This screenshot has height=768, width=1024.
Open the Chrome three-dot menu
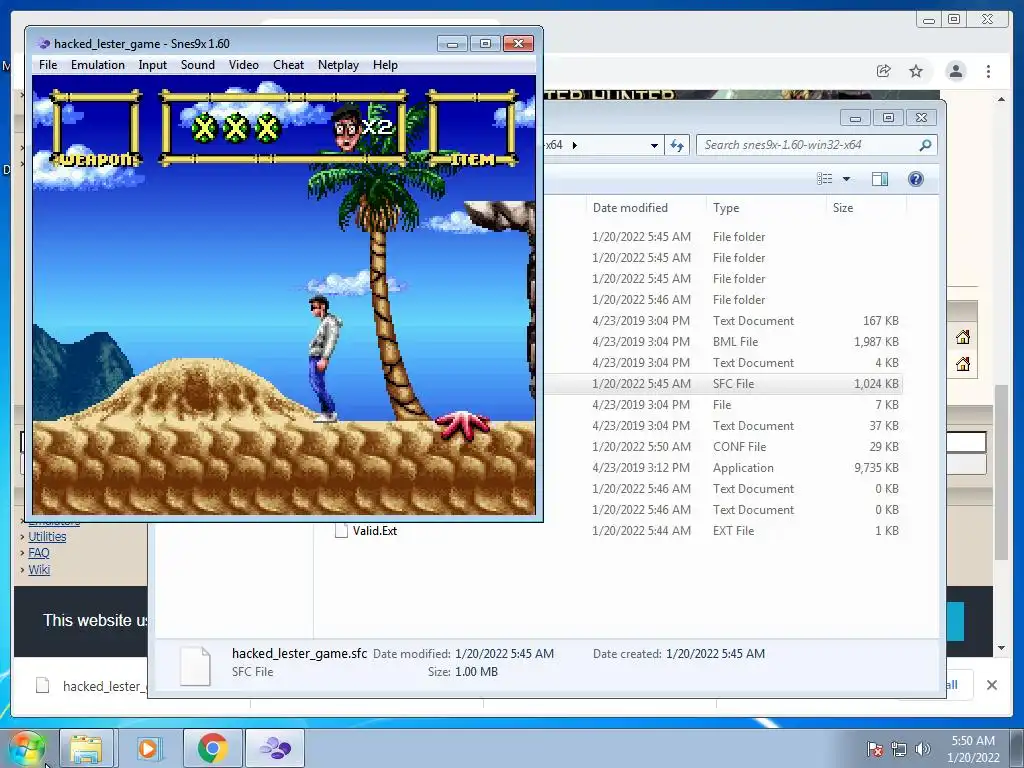(988, 71)
